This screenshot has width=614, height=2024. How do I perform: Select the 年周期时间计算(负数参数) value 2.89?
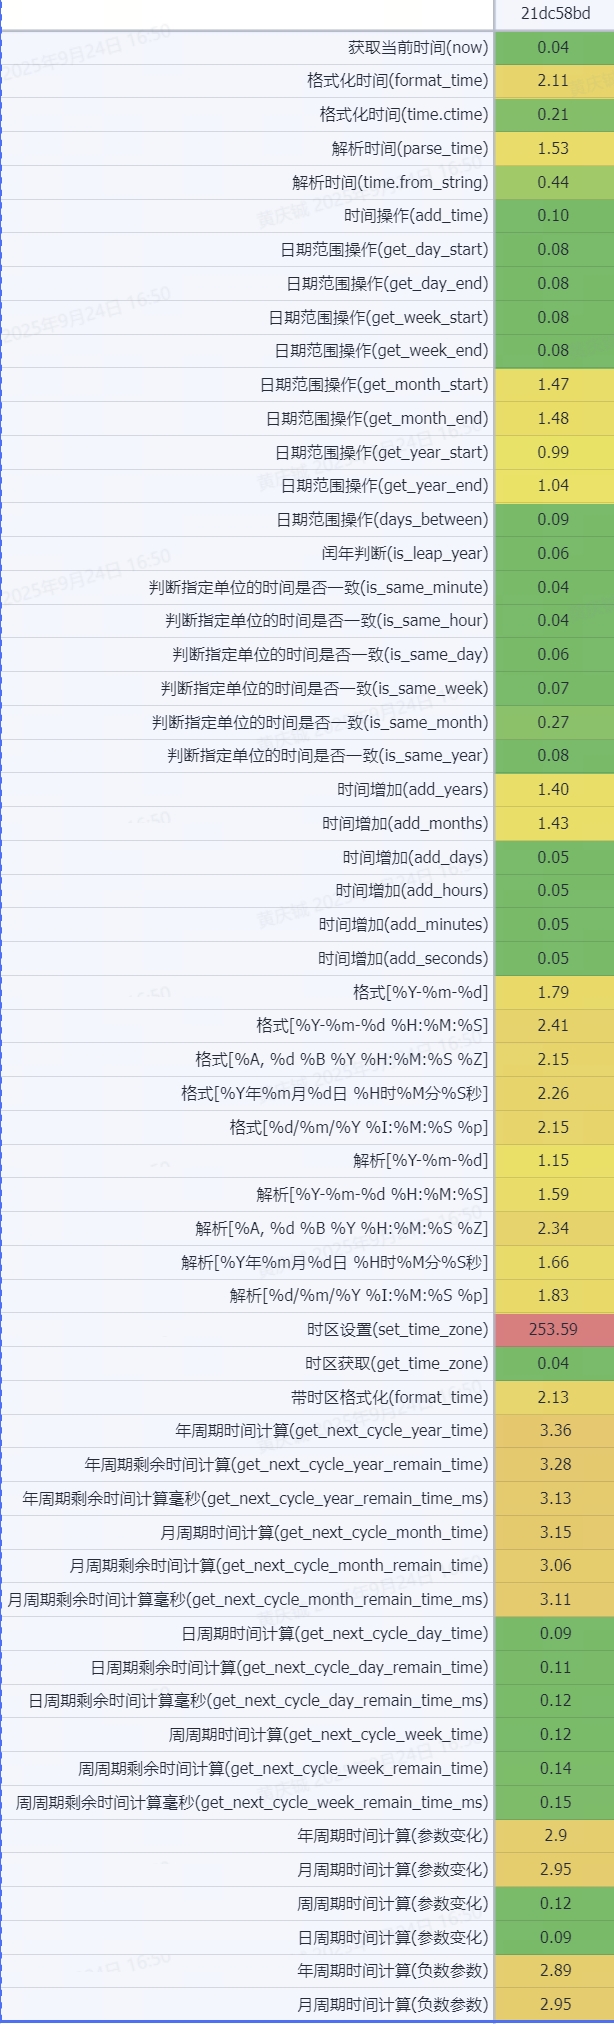555,1970
